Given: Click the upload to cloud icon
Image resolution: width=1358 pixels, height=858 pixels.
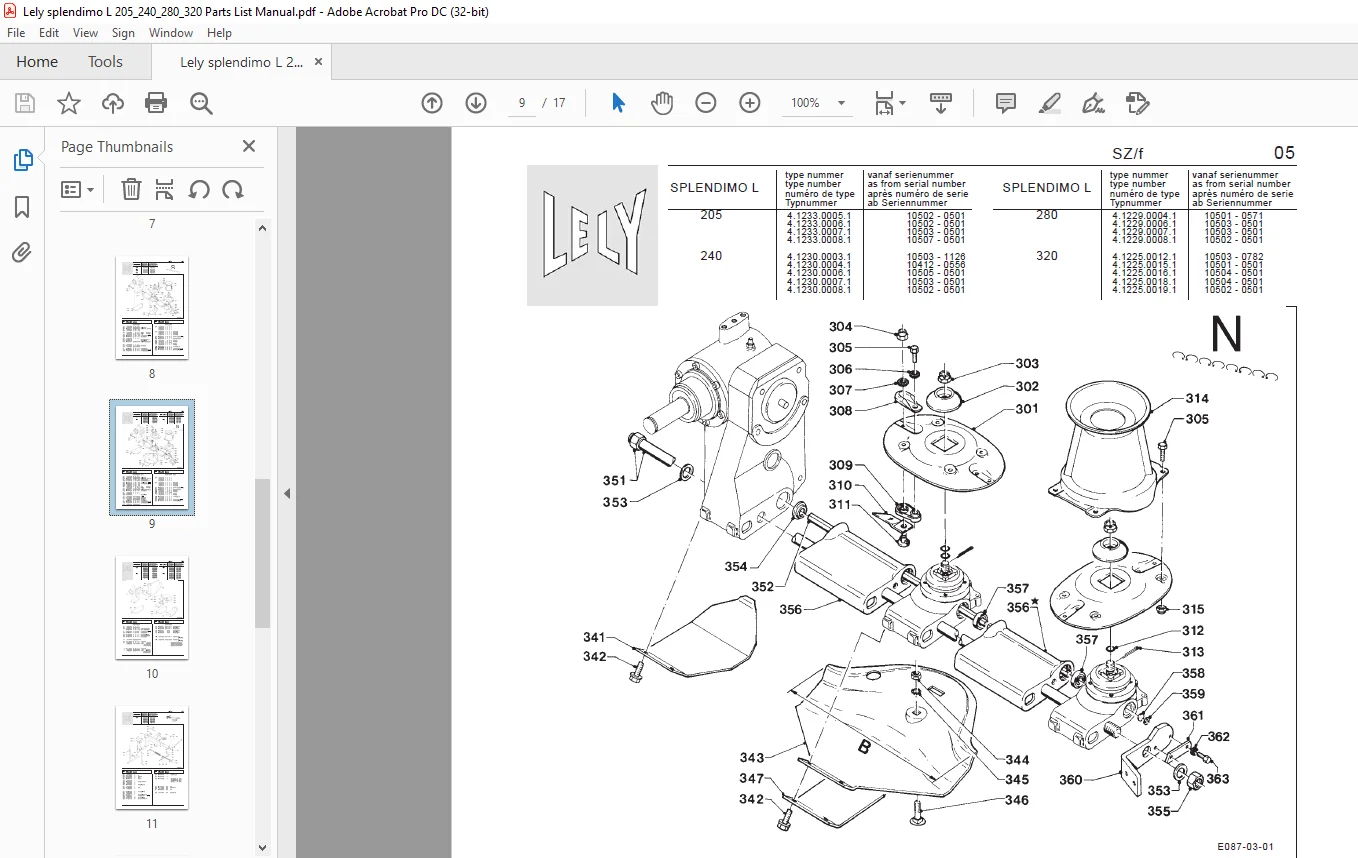Looking at the screenshot, I should point(113,103).
